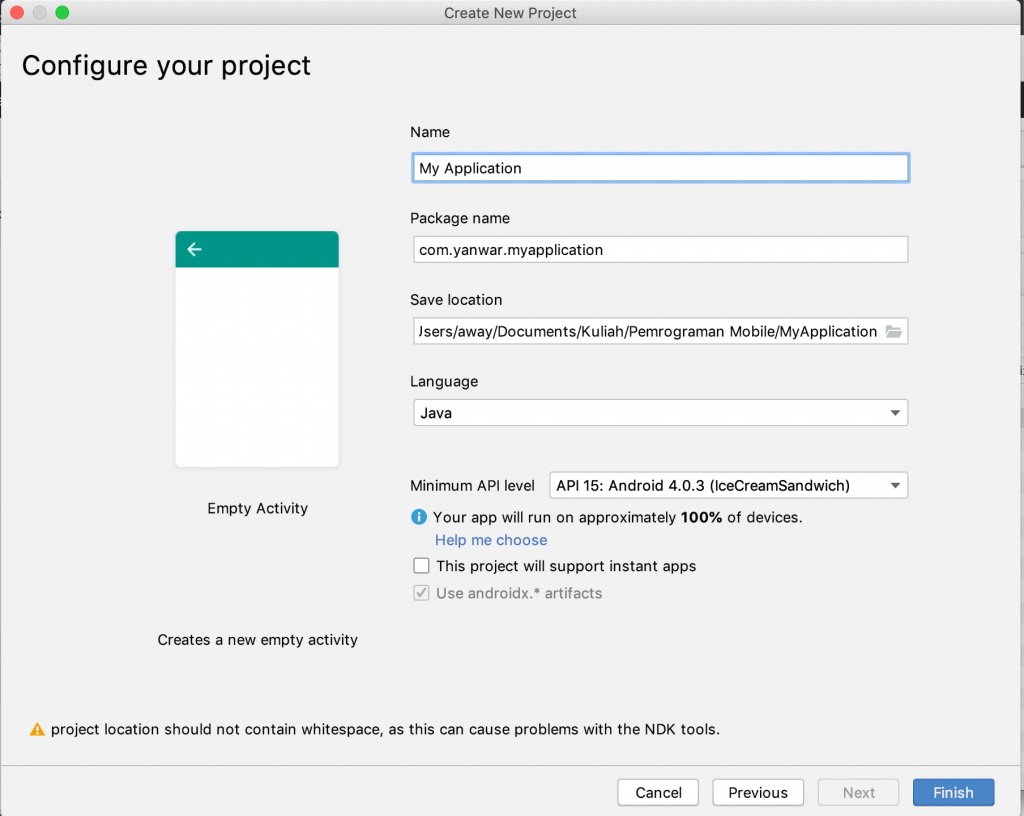Click into the Package name text field
The height and width of the screenshot is (816, 1024).
660,250
